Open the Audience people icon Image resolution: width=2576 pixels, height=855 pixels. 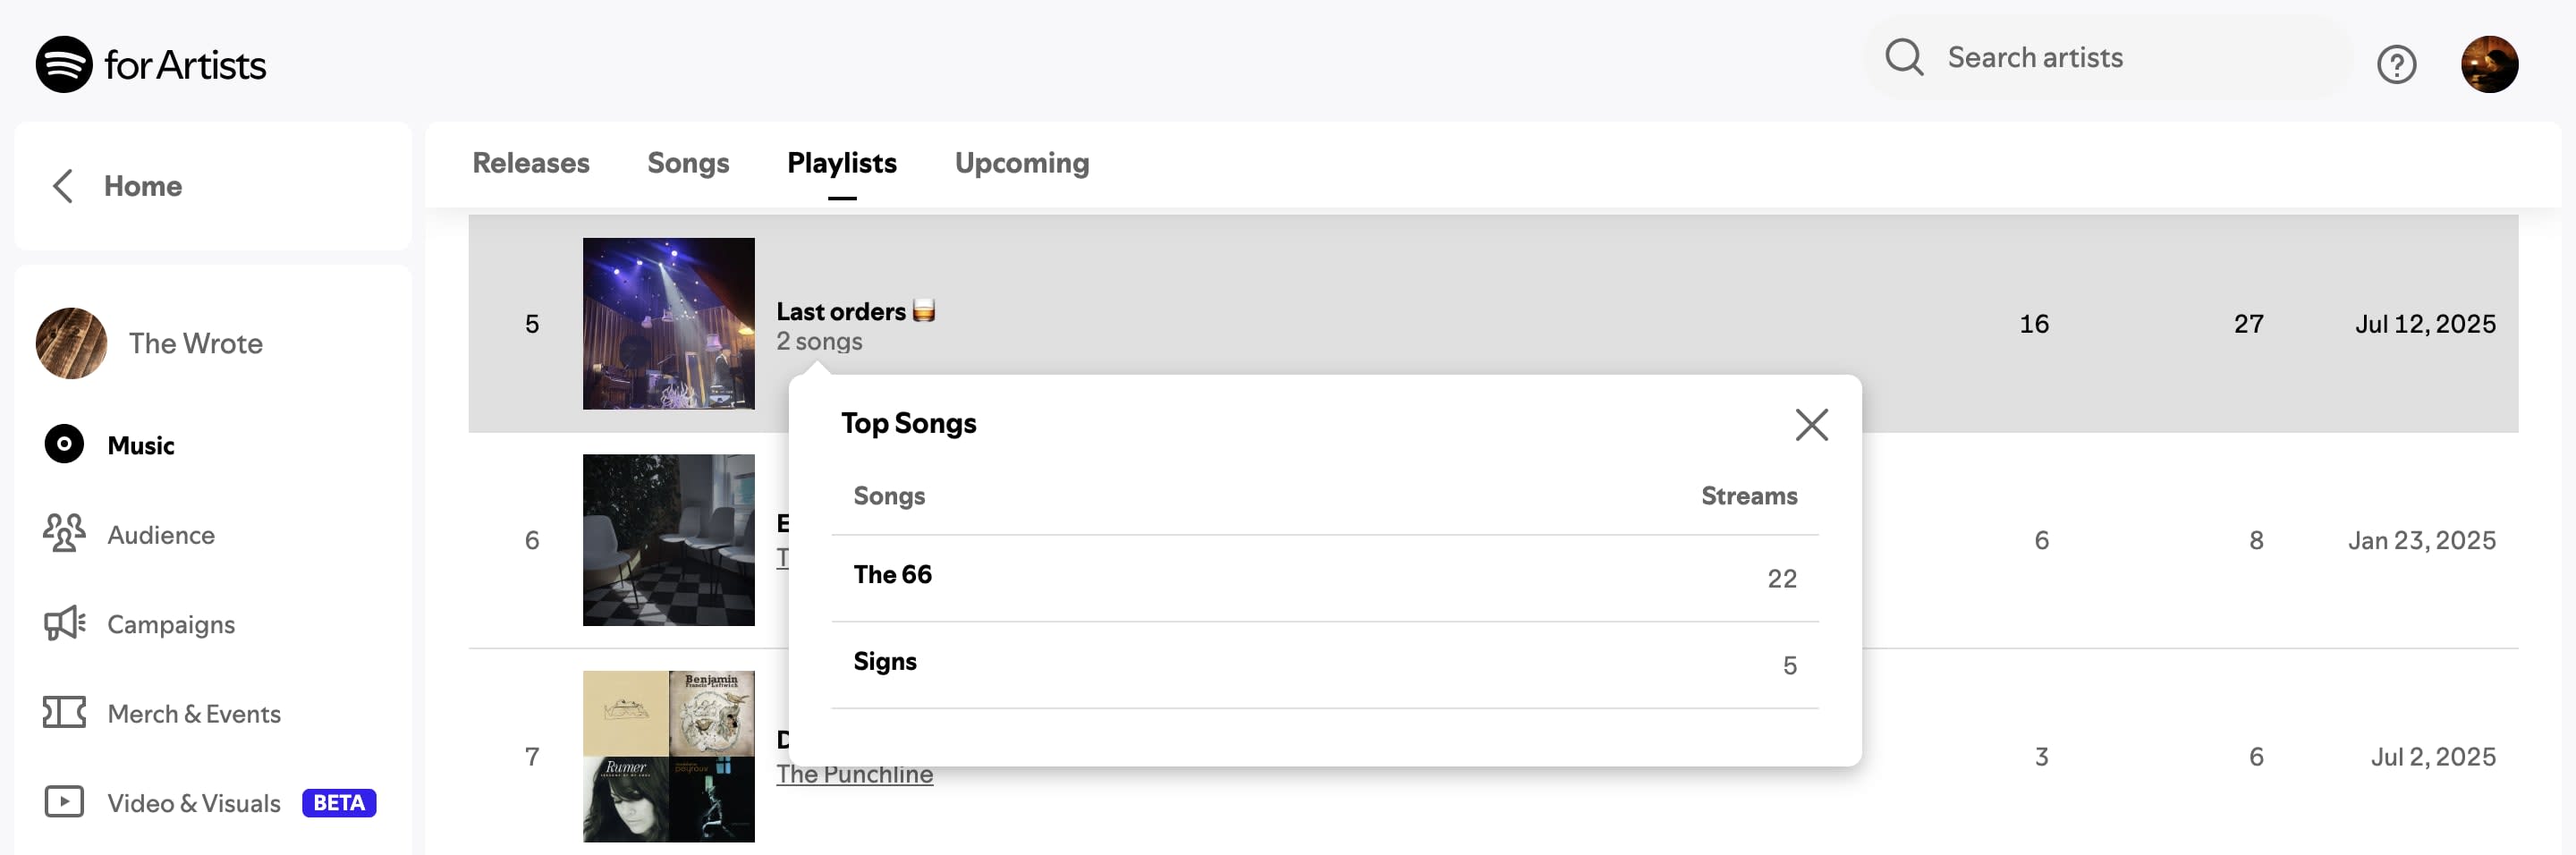[64, 534]
